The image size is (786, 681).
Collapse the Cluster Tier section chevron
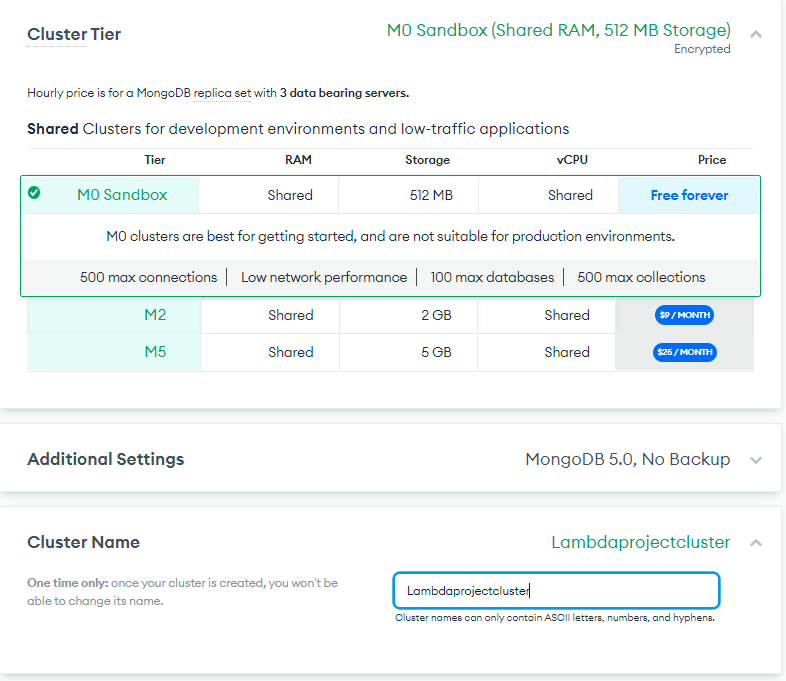coord(756,34)
